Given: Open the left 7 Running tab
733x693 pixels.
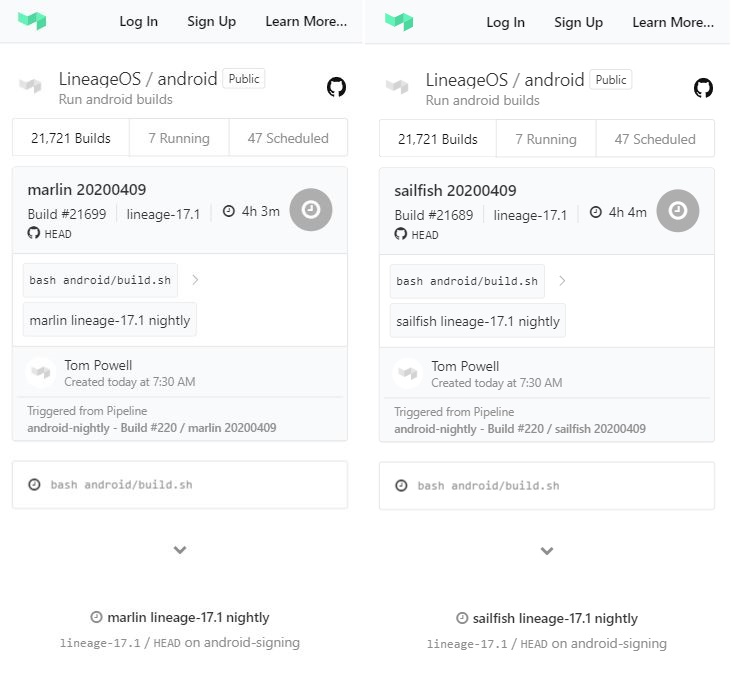Looking at the screenshot, I should pos(179,139).
